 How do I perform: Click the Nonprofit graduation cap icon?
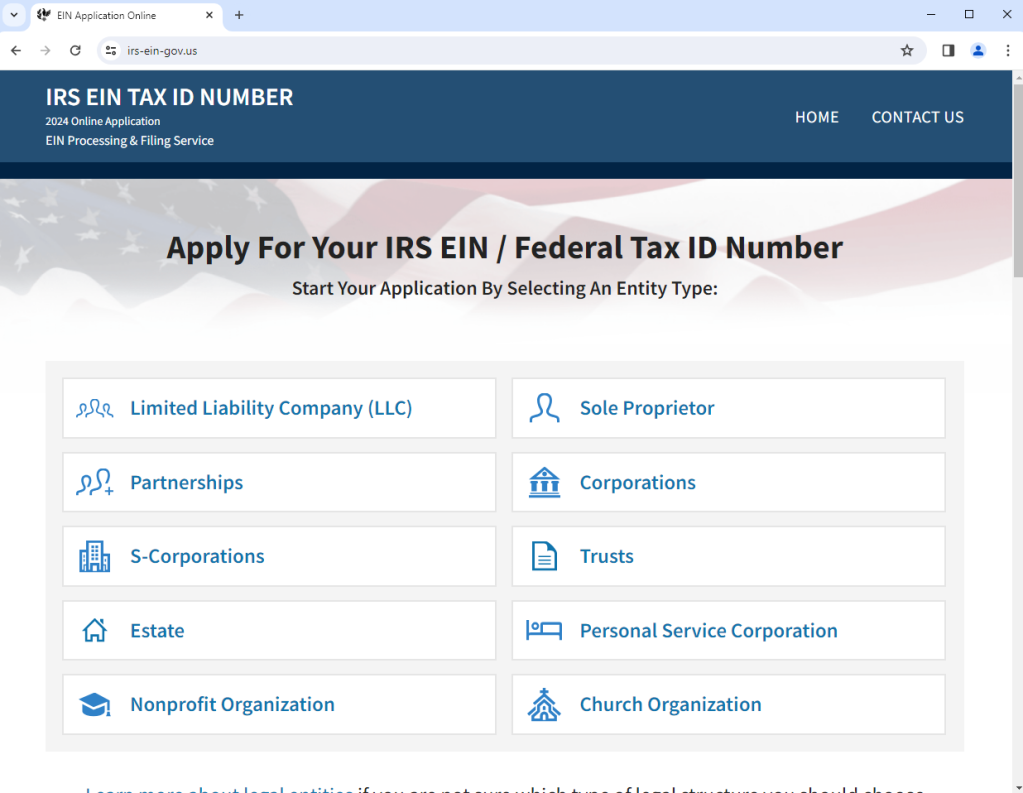pyautogui.click(x=95, y=705)
